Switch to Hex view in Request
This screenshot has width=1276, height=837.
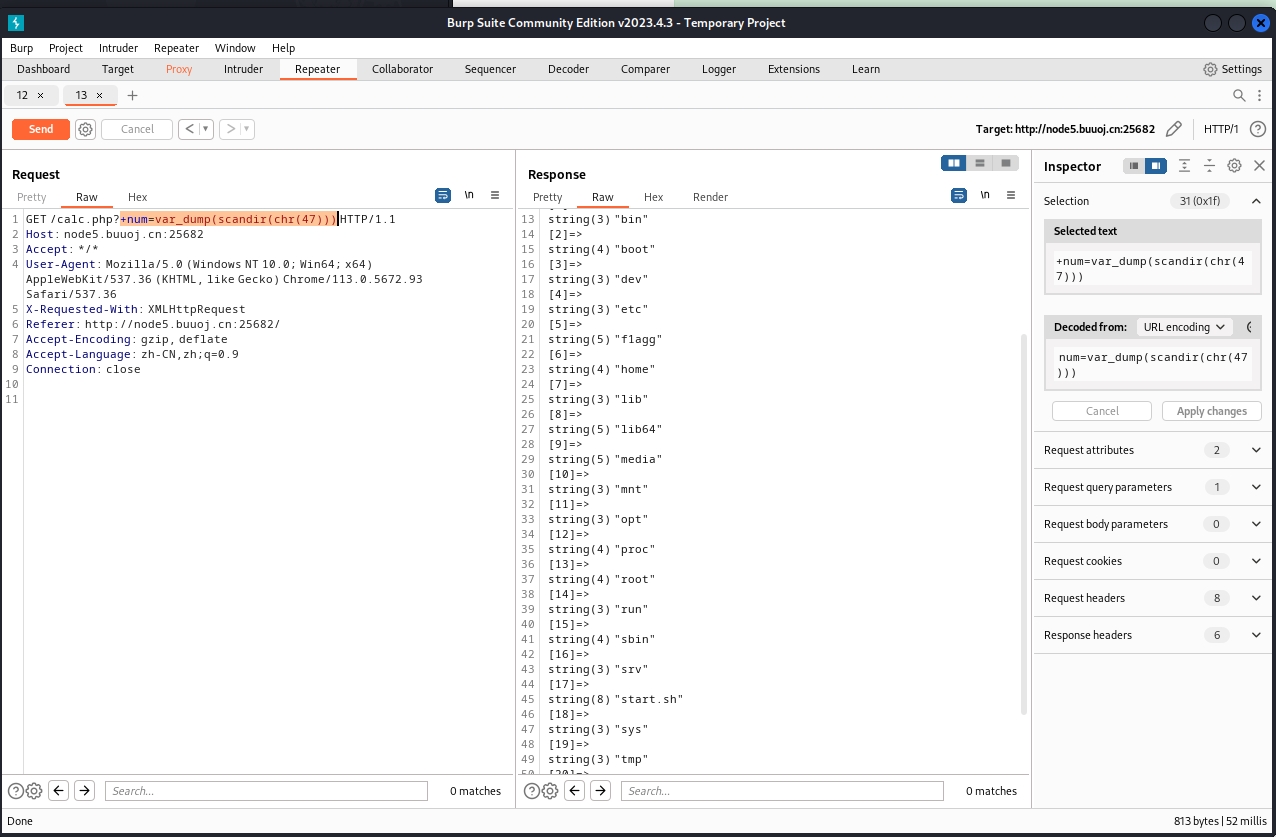(x=137, y=197)
